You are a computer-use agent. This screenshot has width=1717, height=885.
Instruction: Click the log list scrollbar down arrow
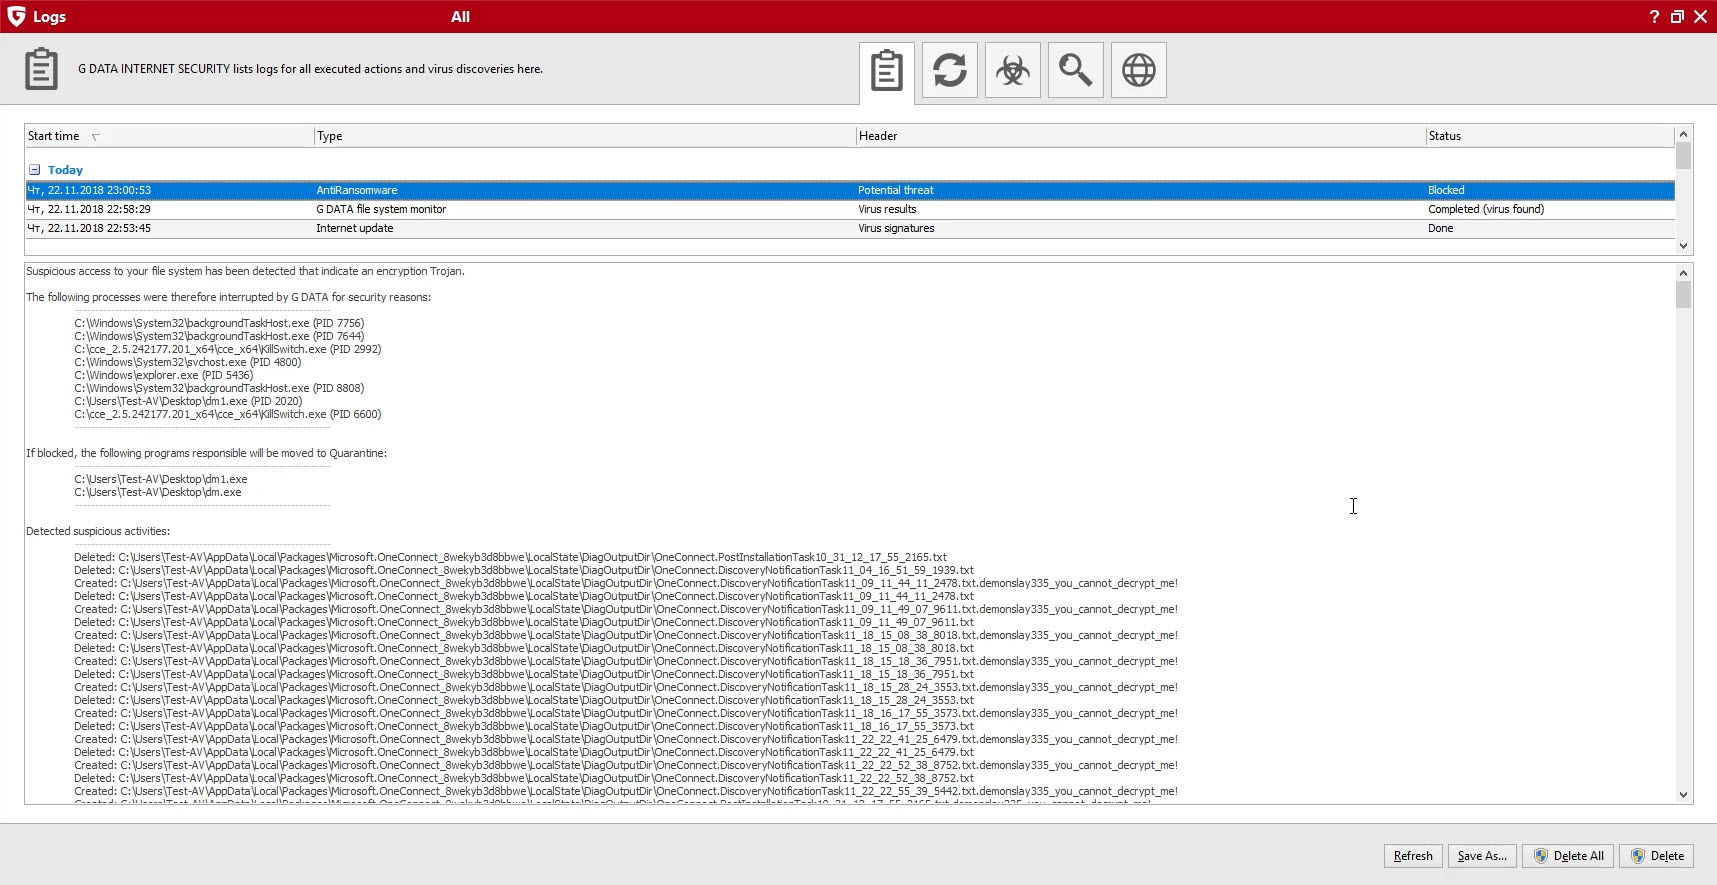click(x=1683, y=245)
